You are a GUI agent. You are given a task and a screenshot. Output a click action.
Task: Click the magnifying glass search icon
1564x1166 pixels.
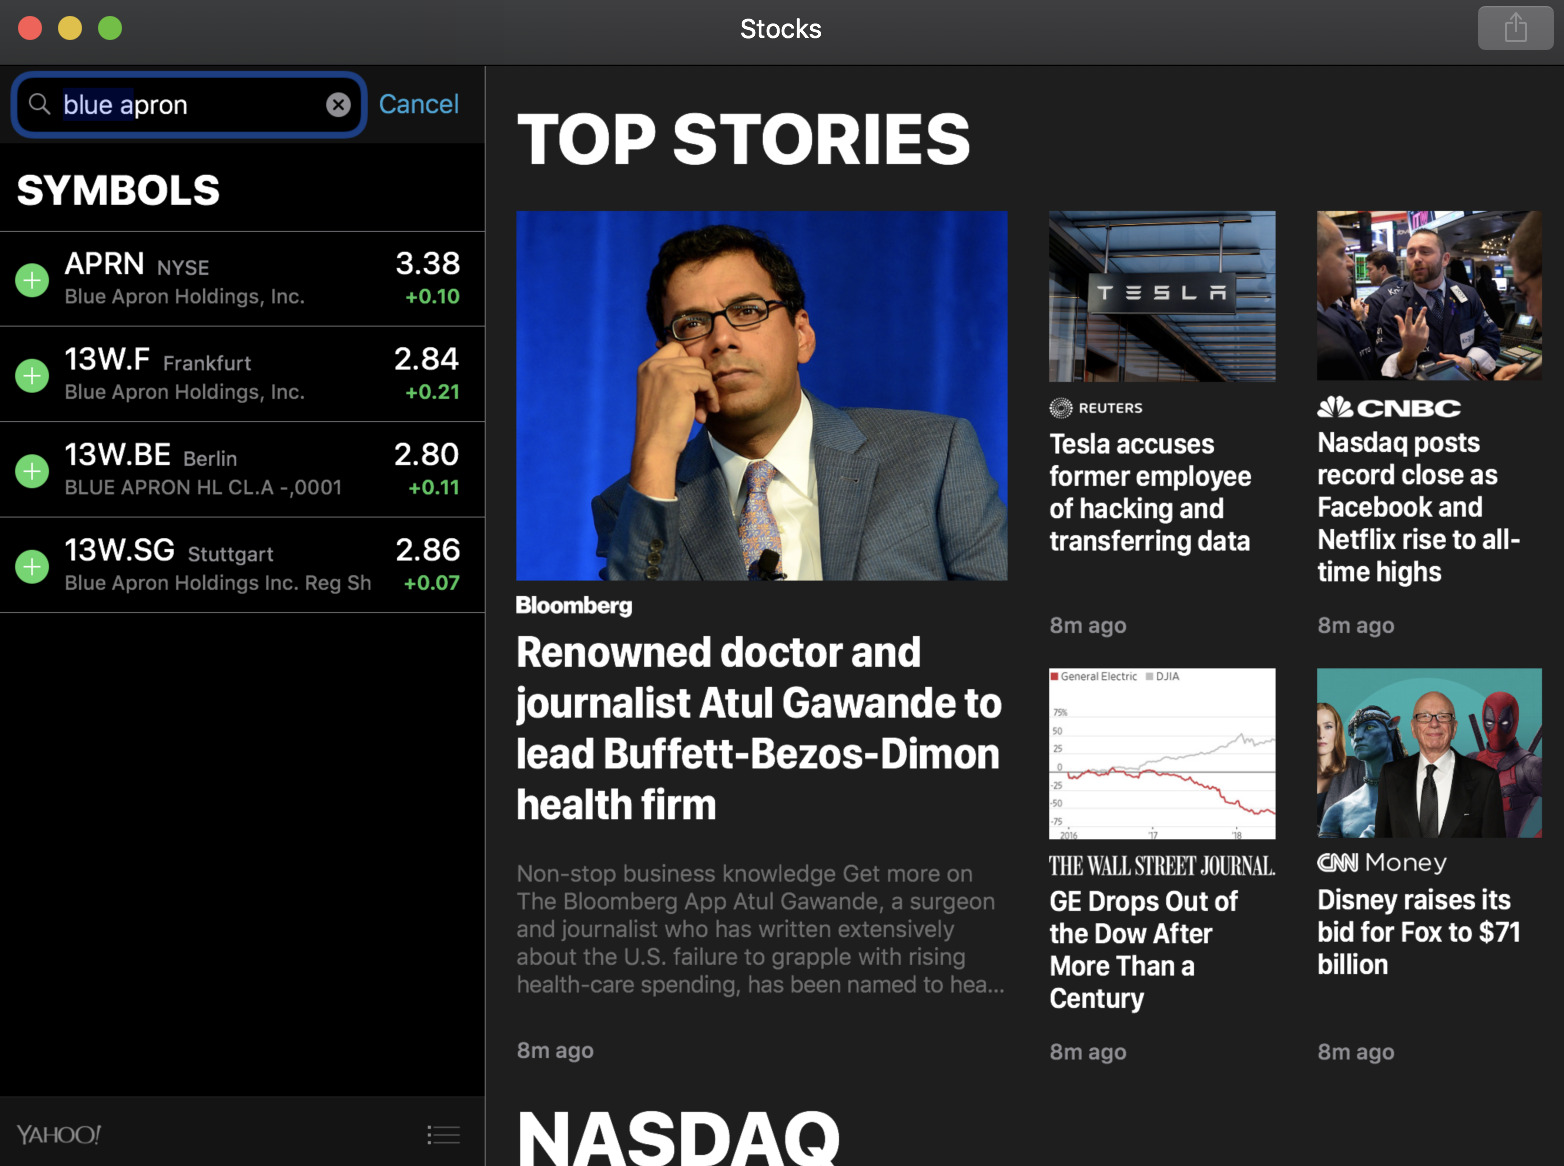coord(40,104)
